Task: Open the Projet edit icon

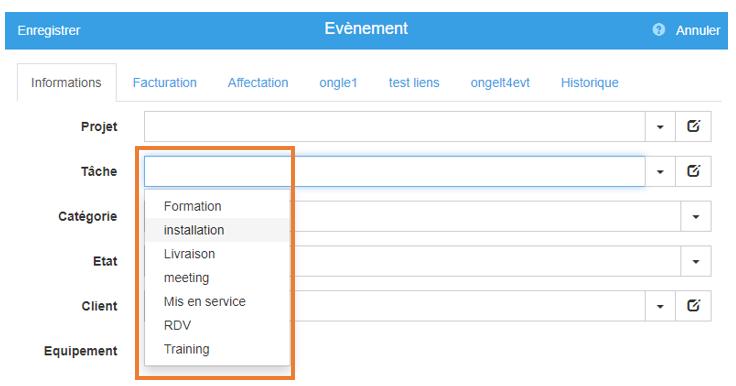Action: [693, 126]
